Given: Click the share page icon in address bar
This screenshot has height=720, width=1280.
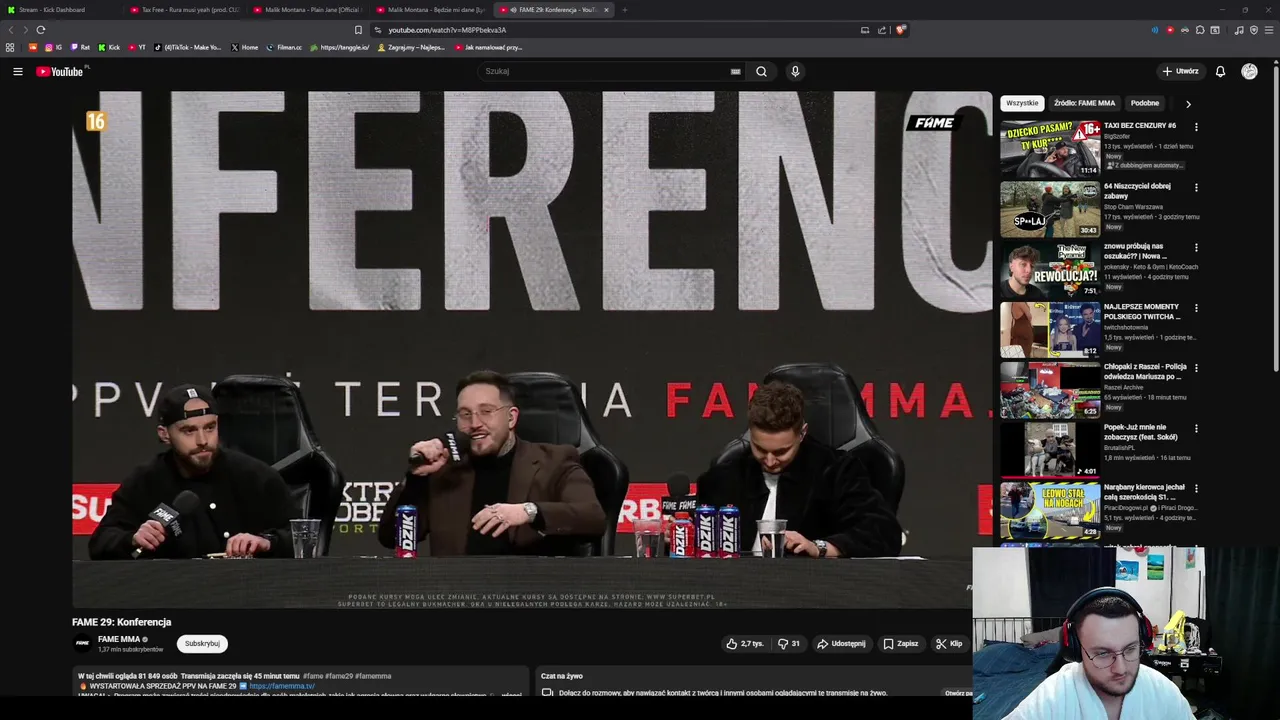Looking at the screenshot, I should coord(882,30).
